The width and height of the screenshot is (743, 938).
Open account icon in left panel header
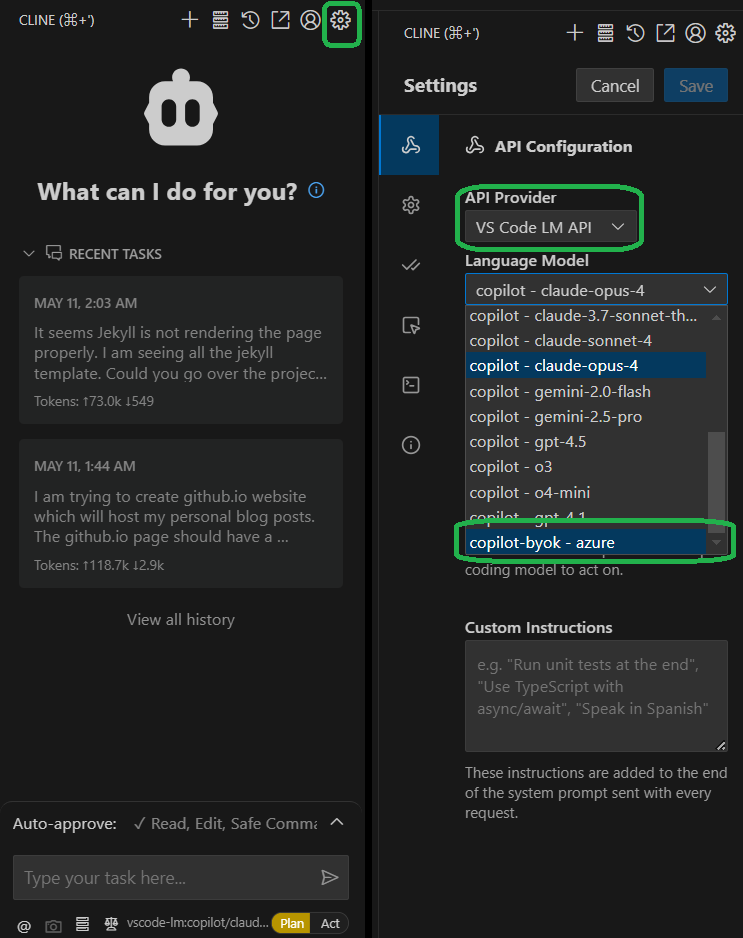tap(310, 20)
